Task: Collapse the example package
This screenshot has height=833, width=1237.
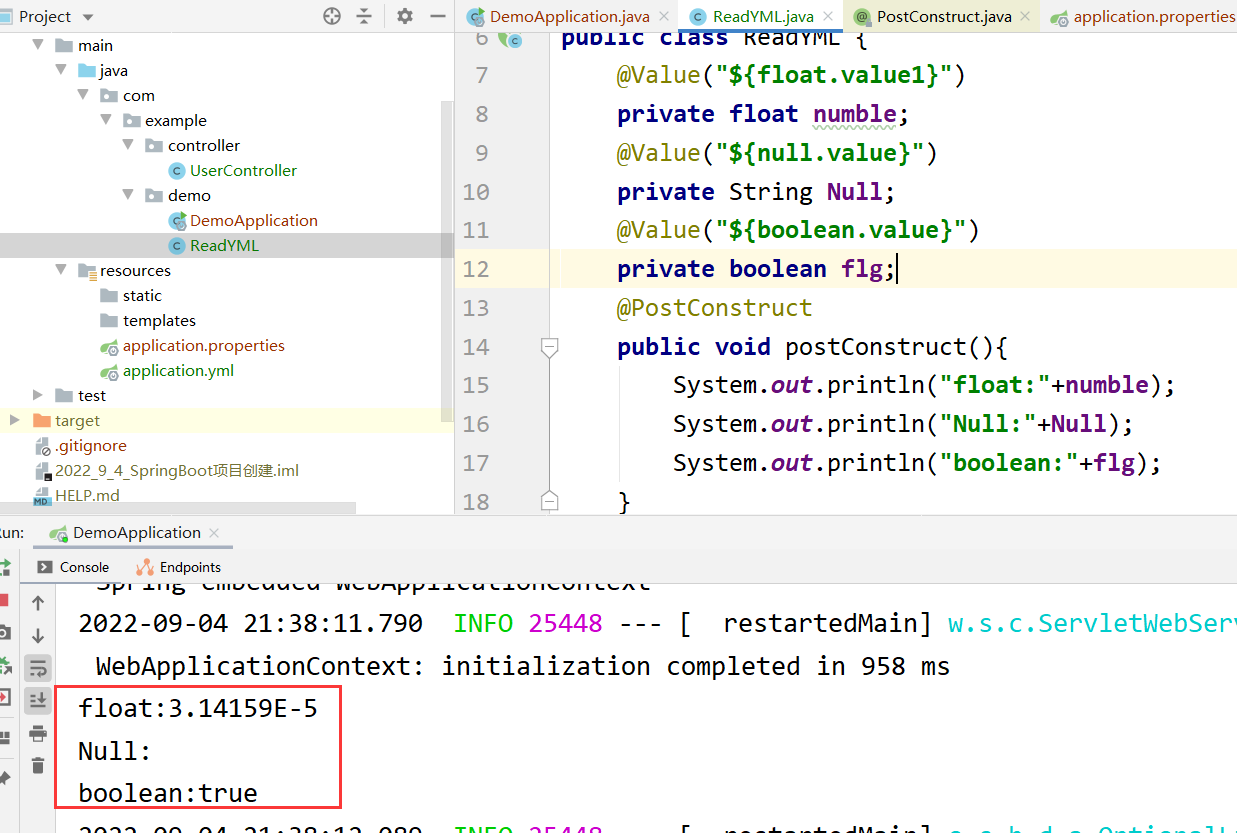Action: 106,120
